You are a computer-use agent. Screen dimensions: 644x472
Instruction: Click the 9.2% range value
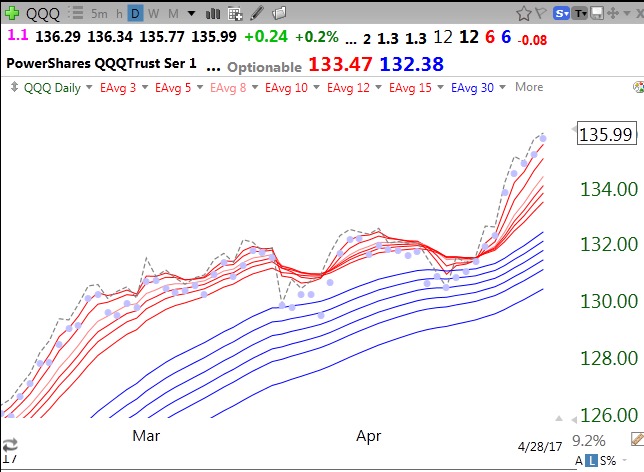click(589, 441)
